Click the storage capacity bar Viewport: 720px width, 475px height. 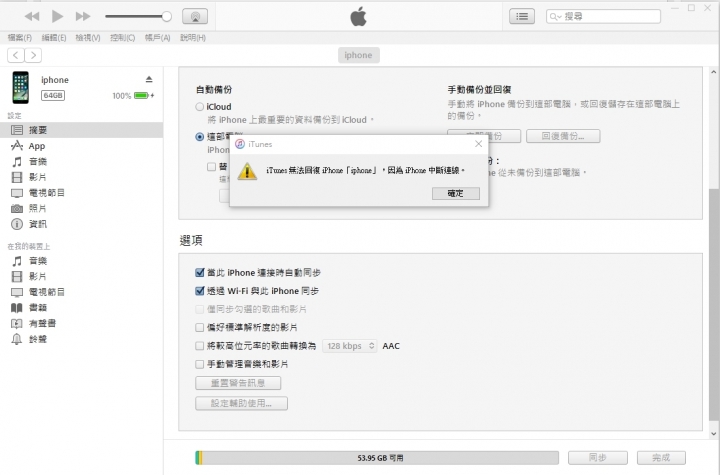377,458
